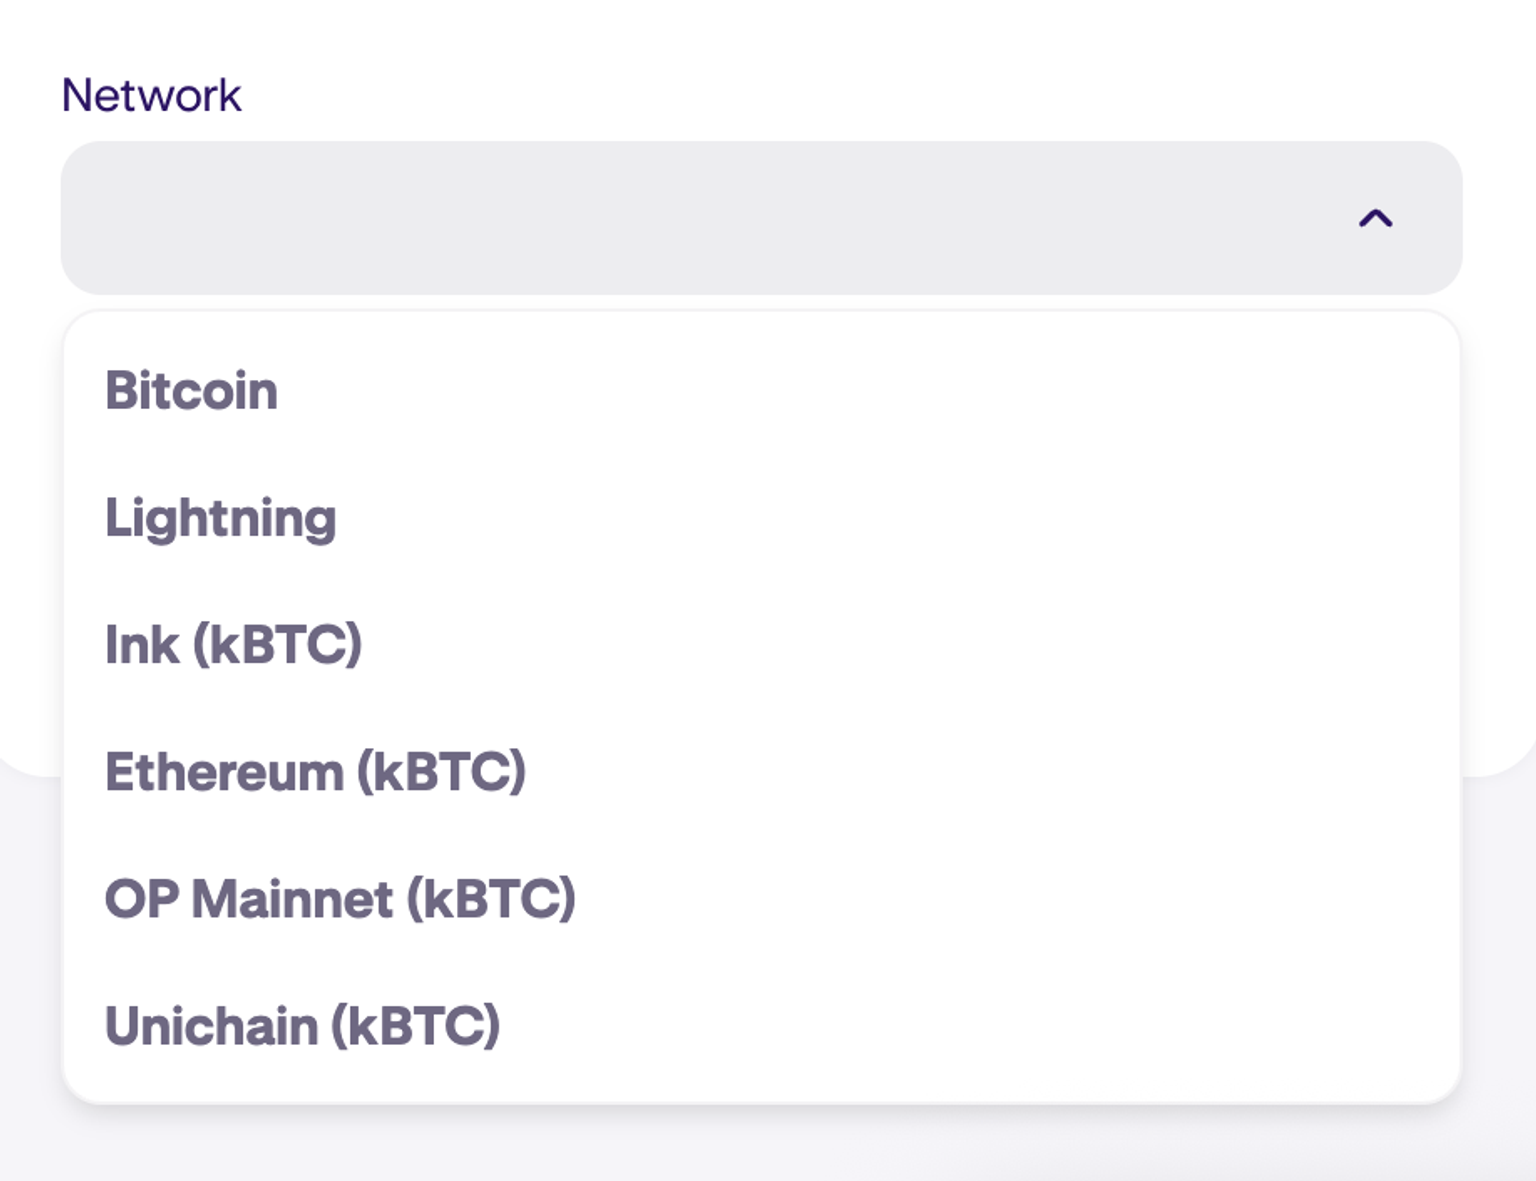Switch network to Ink (kBTC)
Screen dimensions: 1536x1181
pos(233,645)
